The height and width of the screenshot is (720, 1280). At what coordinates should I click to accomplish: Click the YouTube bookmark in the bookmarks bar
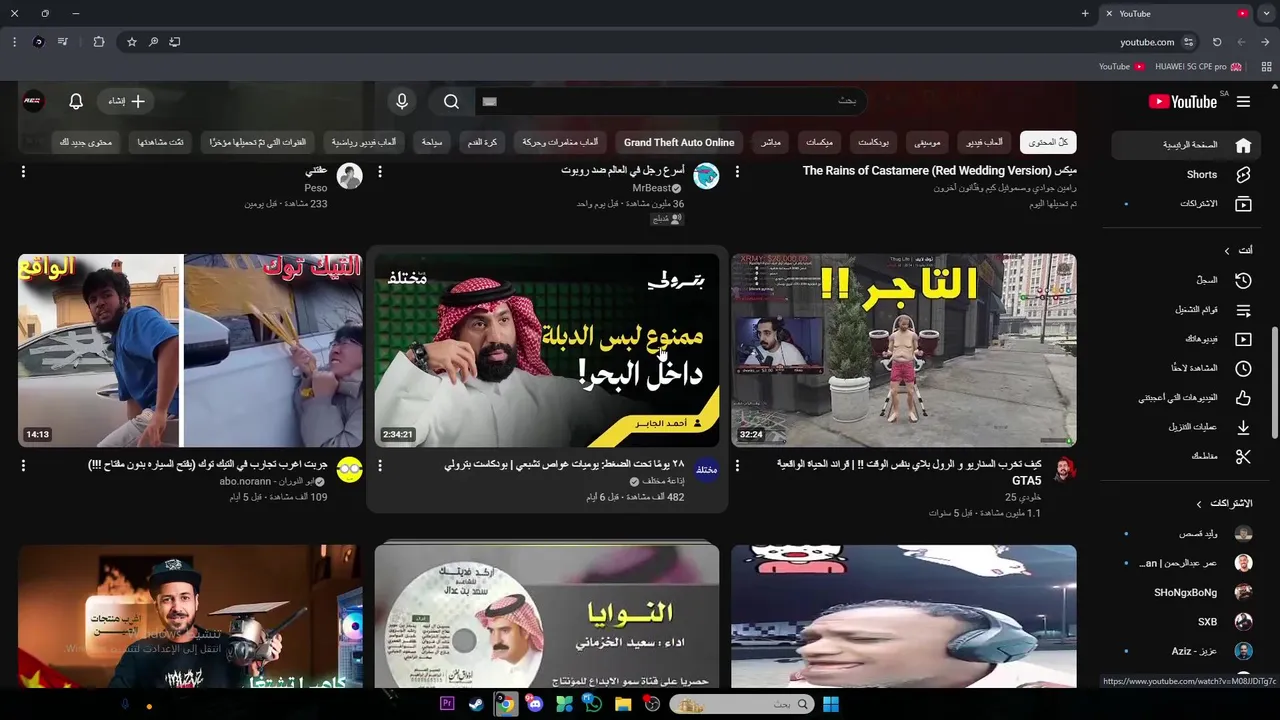tap(1121, 67)
